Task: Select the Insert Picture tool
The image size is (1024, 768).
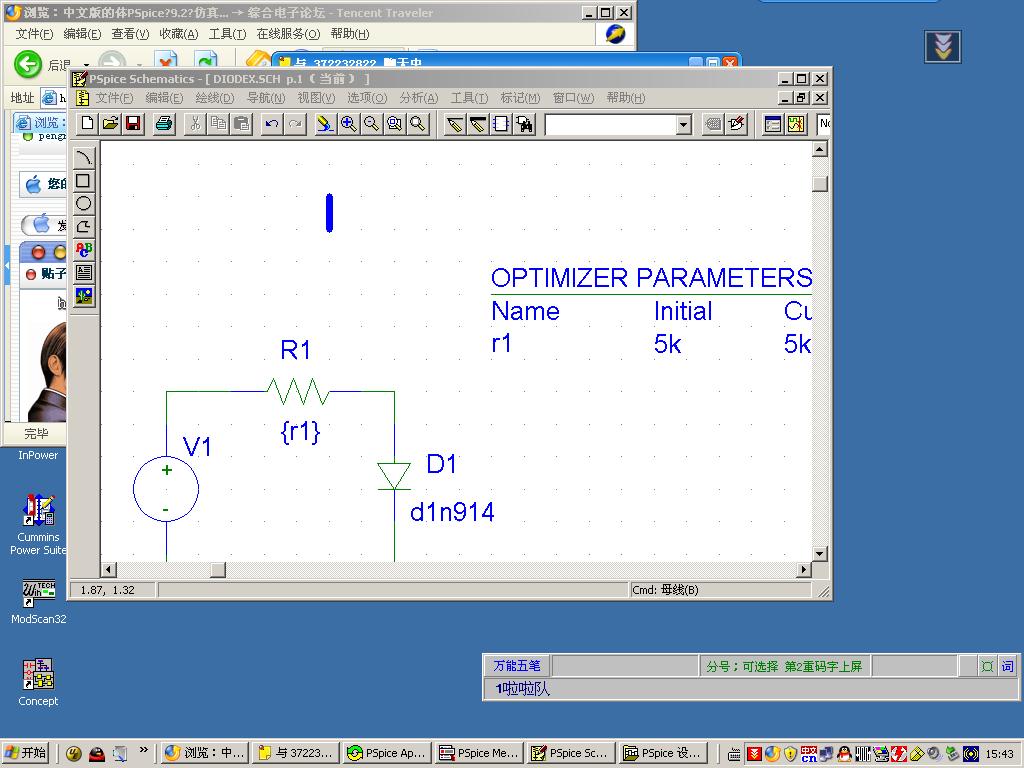Action: click(84, 296)
